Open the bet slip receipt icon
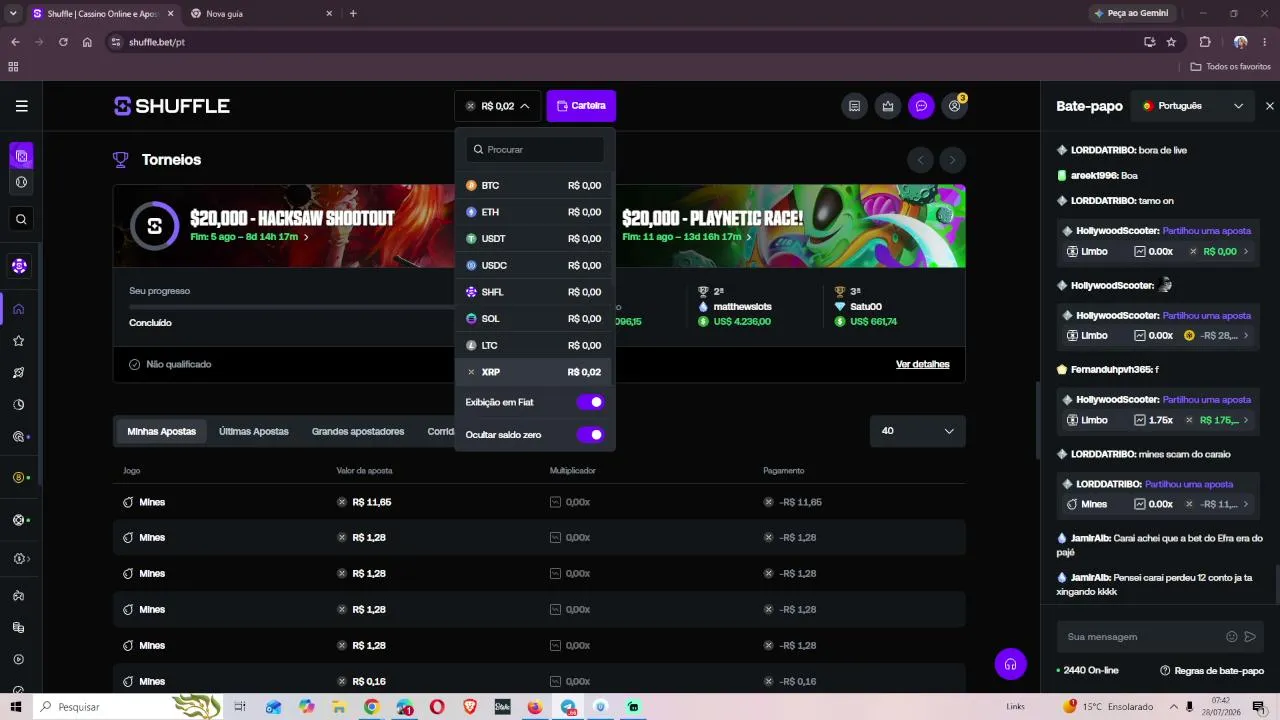The width and height of the screenshot is (1280, 720). point(854,106)
